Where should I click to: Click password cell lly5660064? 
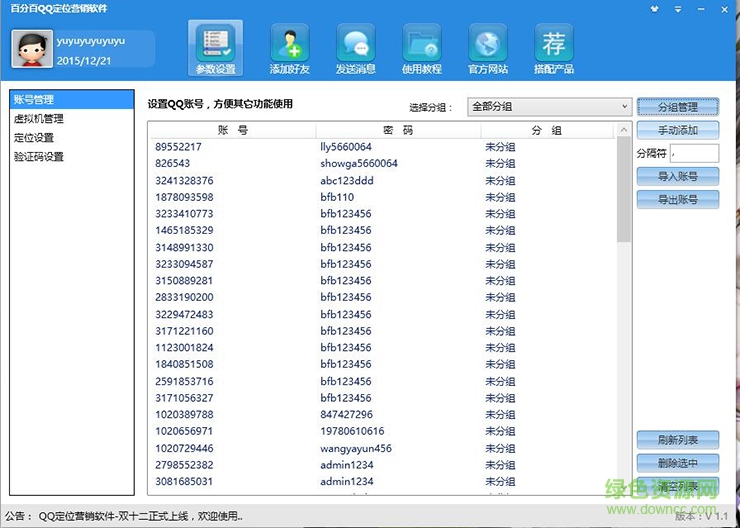pos(346,147)
